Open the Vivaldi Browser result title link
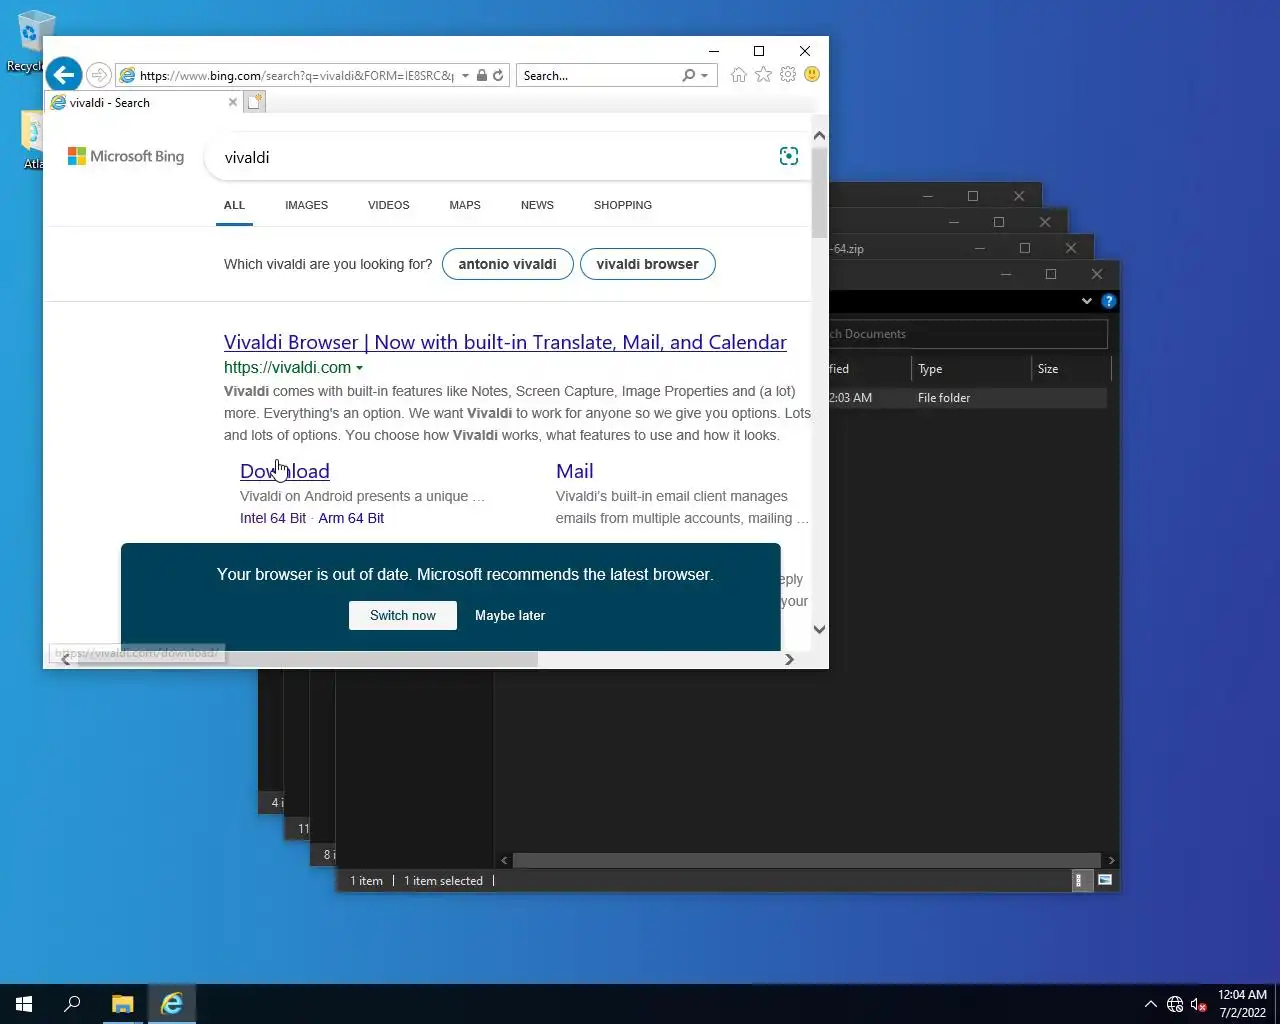The height and width of the screenshot is (1024, 1280). click(505, 342)
